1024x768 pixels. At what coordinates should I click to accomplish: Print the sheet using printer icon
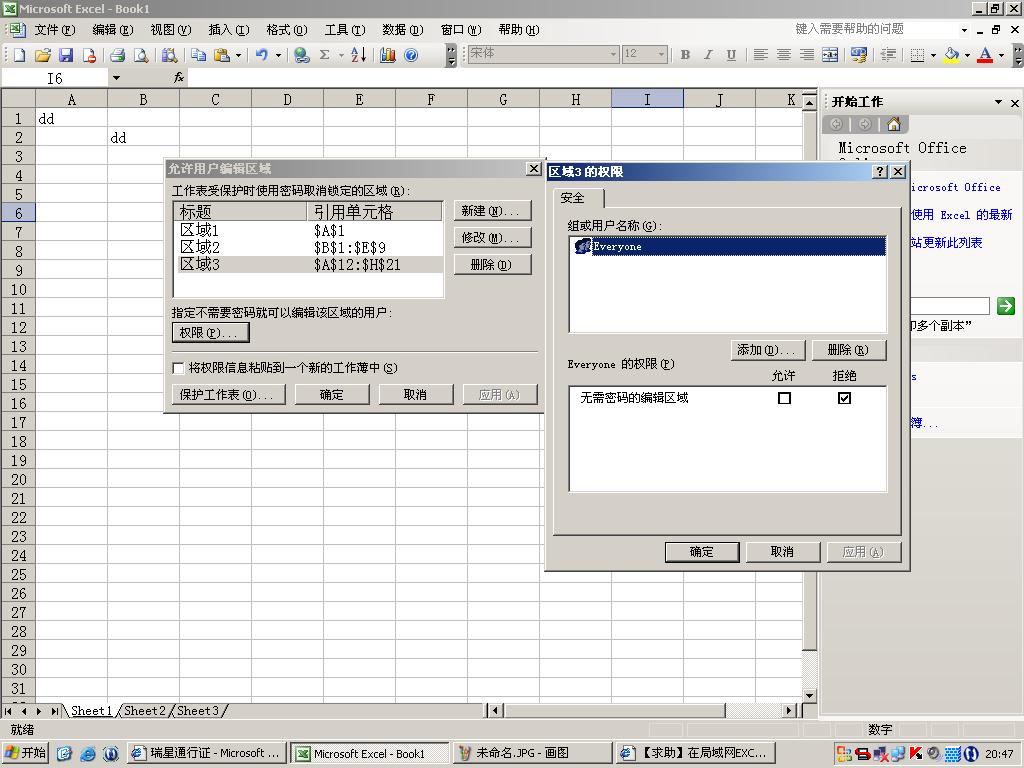click(x=118, y=56)
